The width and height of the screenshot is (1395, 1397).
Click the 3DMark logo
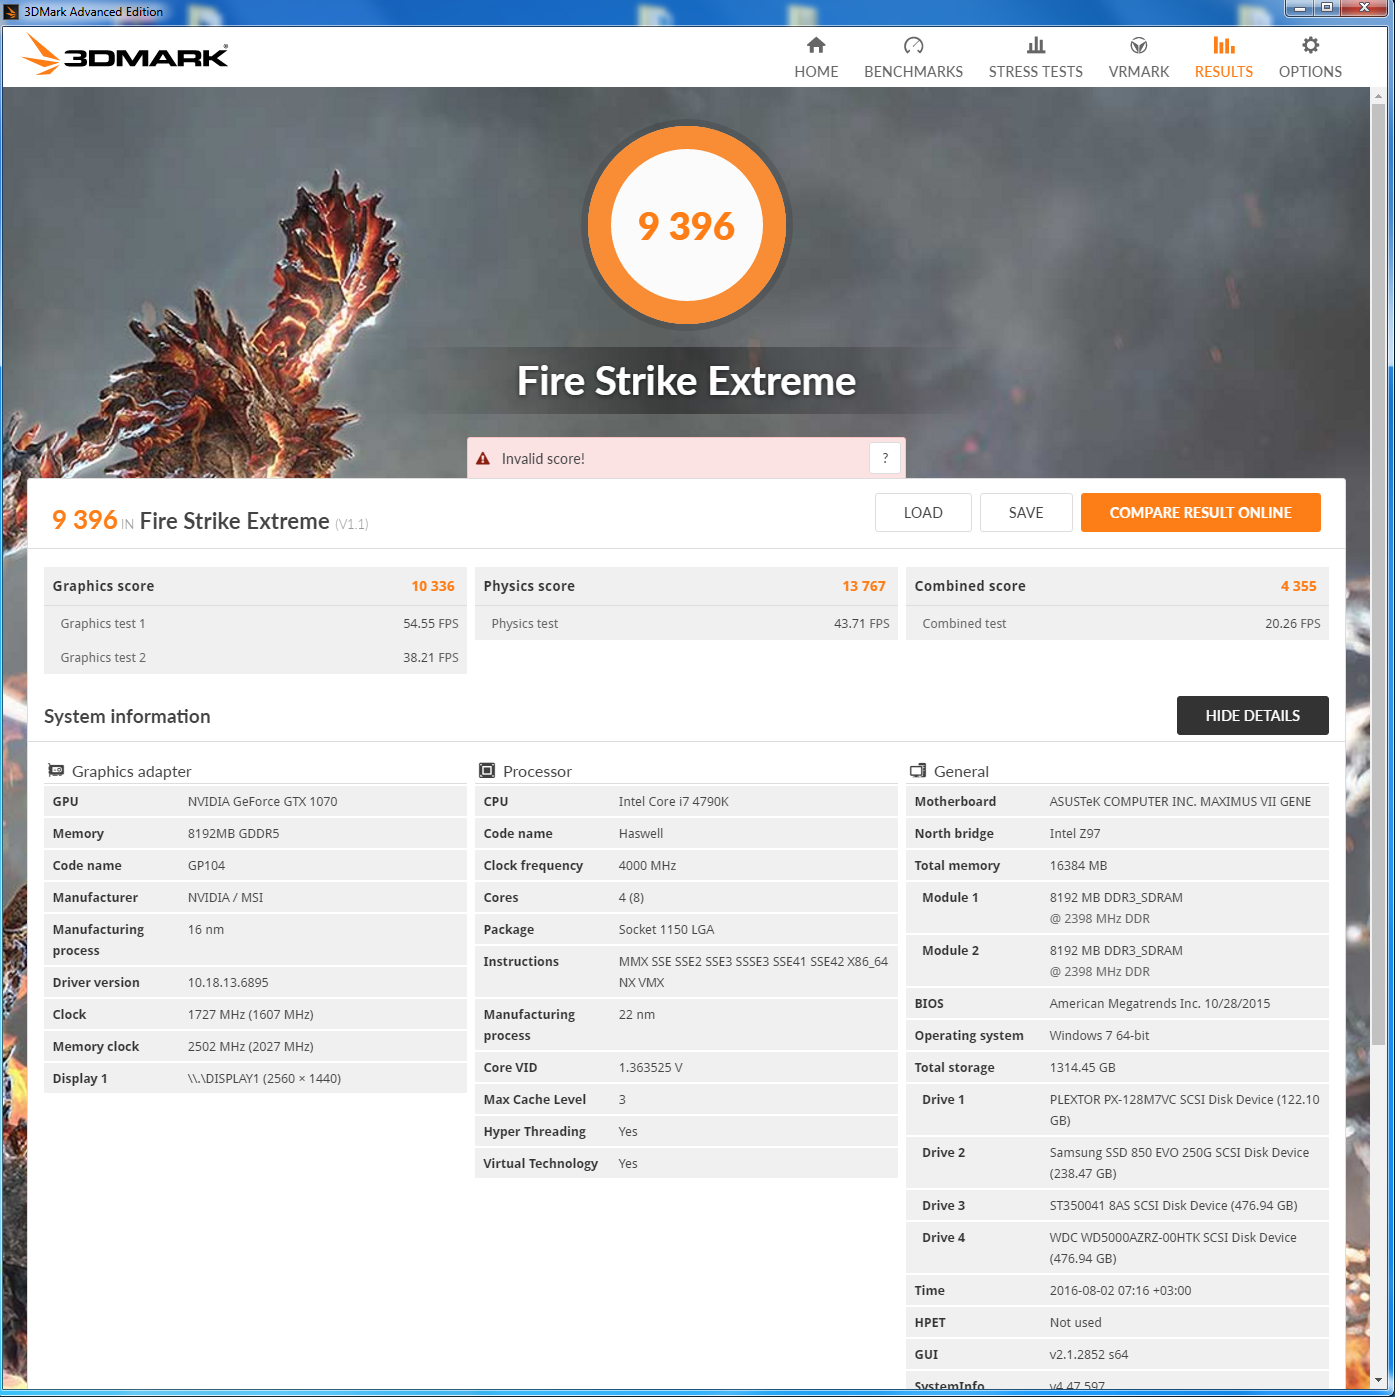pos(126,55)
